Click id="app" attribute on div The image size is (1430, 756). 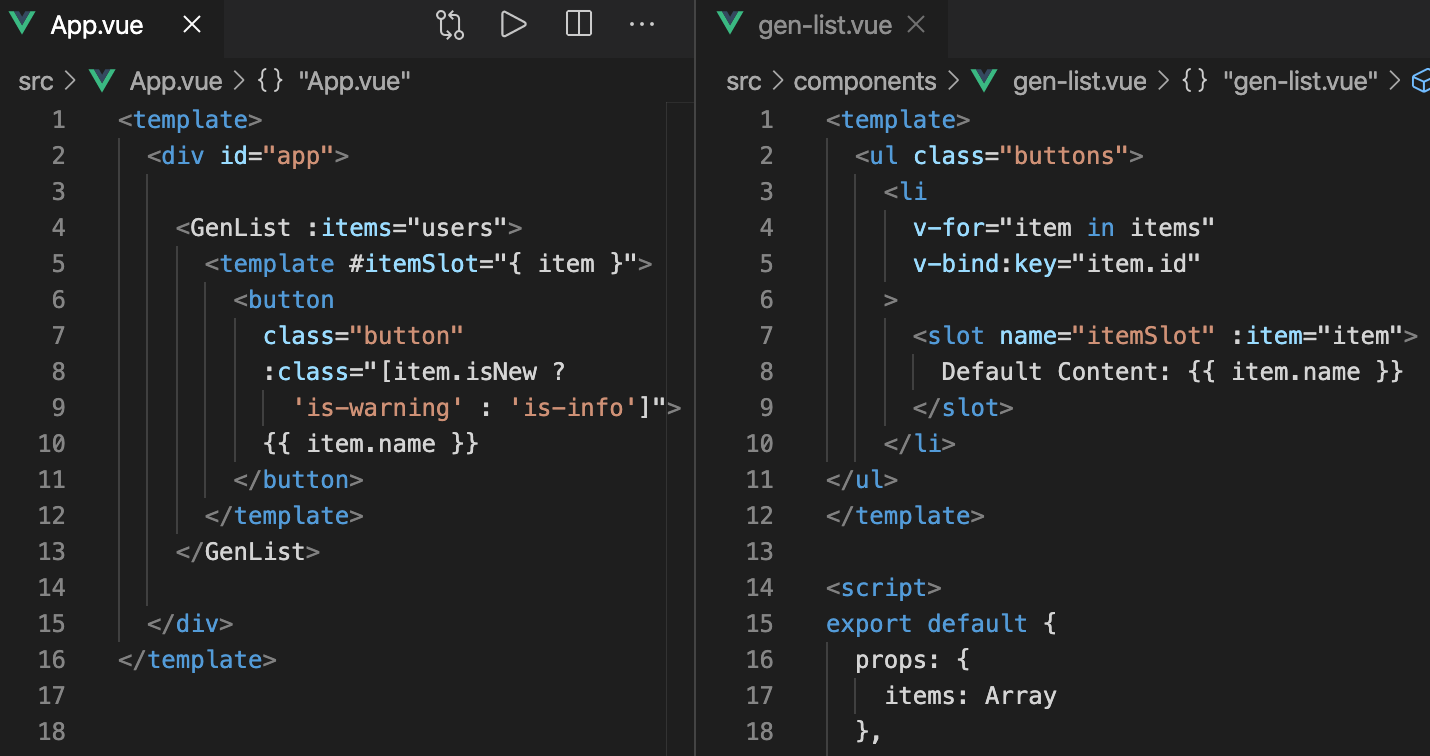point(277,155)
